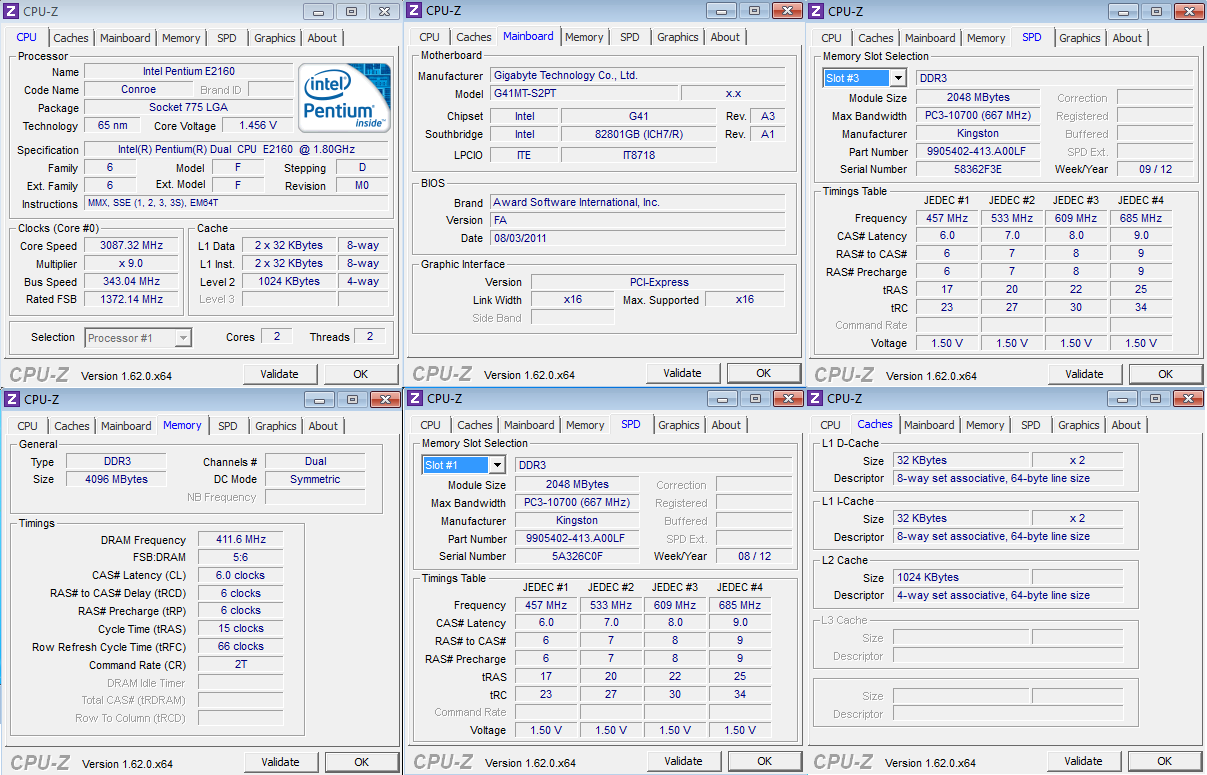Open the Processor #1 selection dropdown
Image resolution: width=1207 pixels, height=775 pixels.
(x=183, y=338)
